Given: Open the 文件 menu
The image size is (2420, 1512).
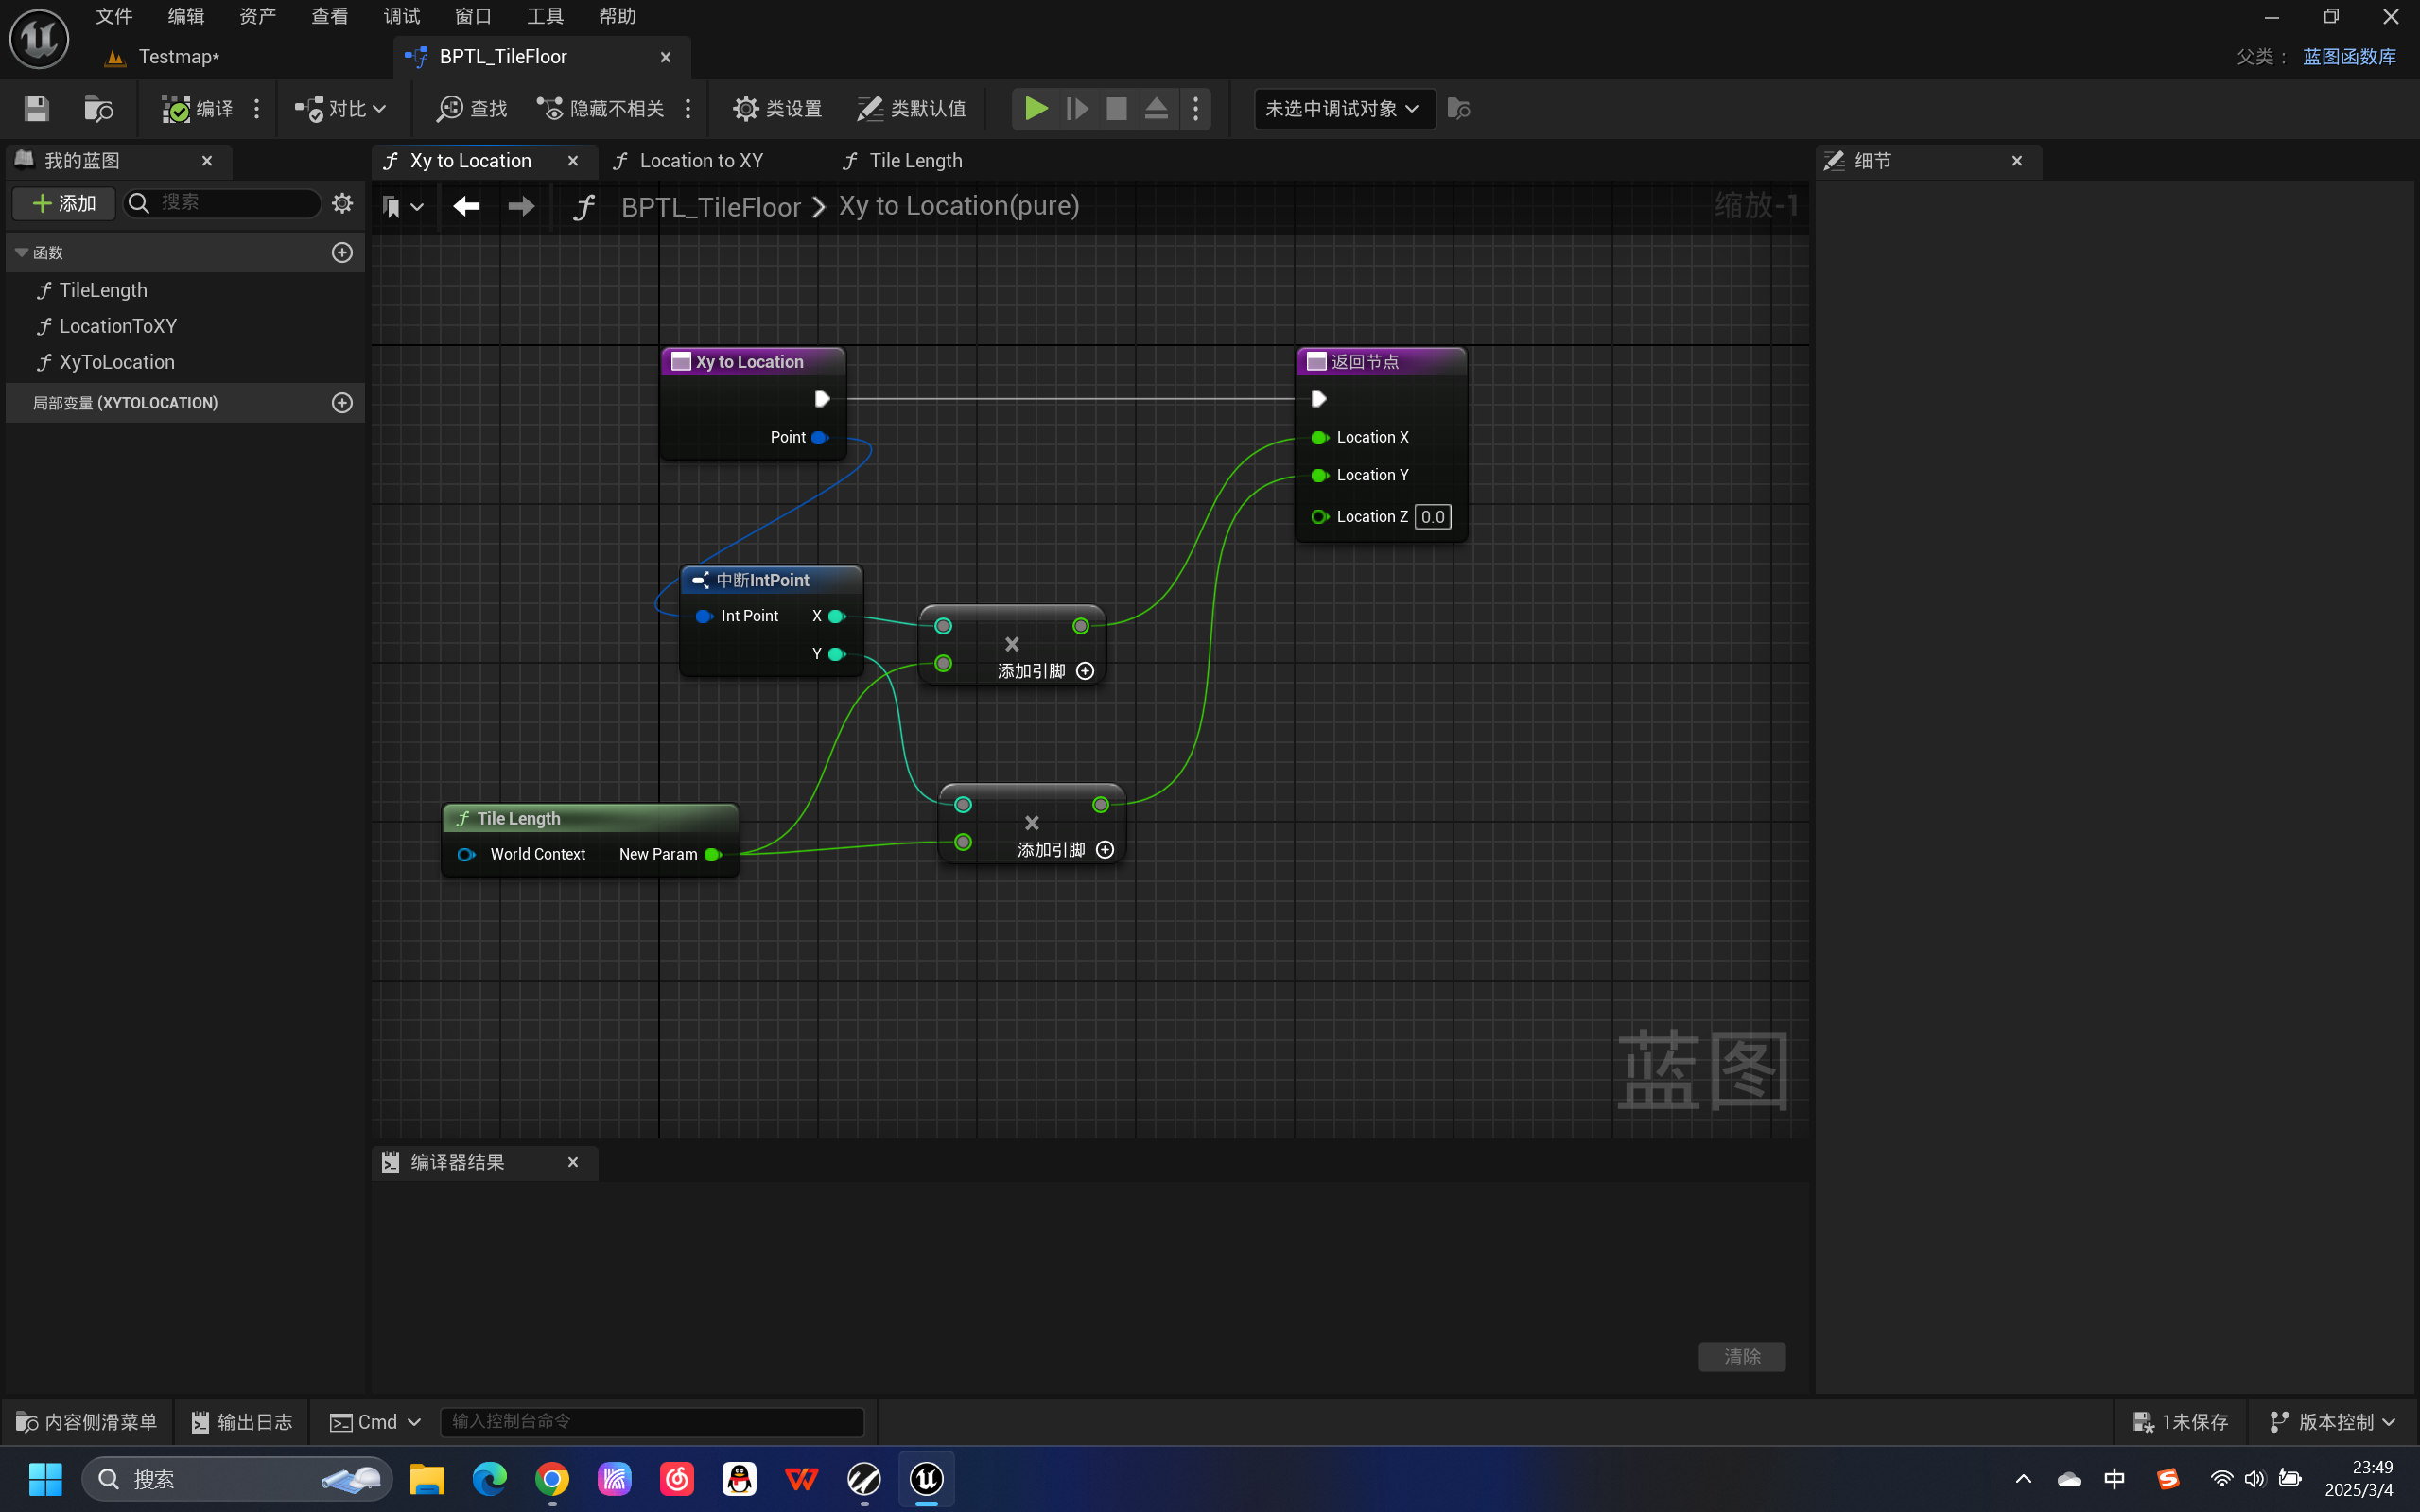Looking at the screenshot, I should pyautogui.click(x=114, y=16).
